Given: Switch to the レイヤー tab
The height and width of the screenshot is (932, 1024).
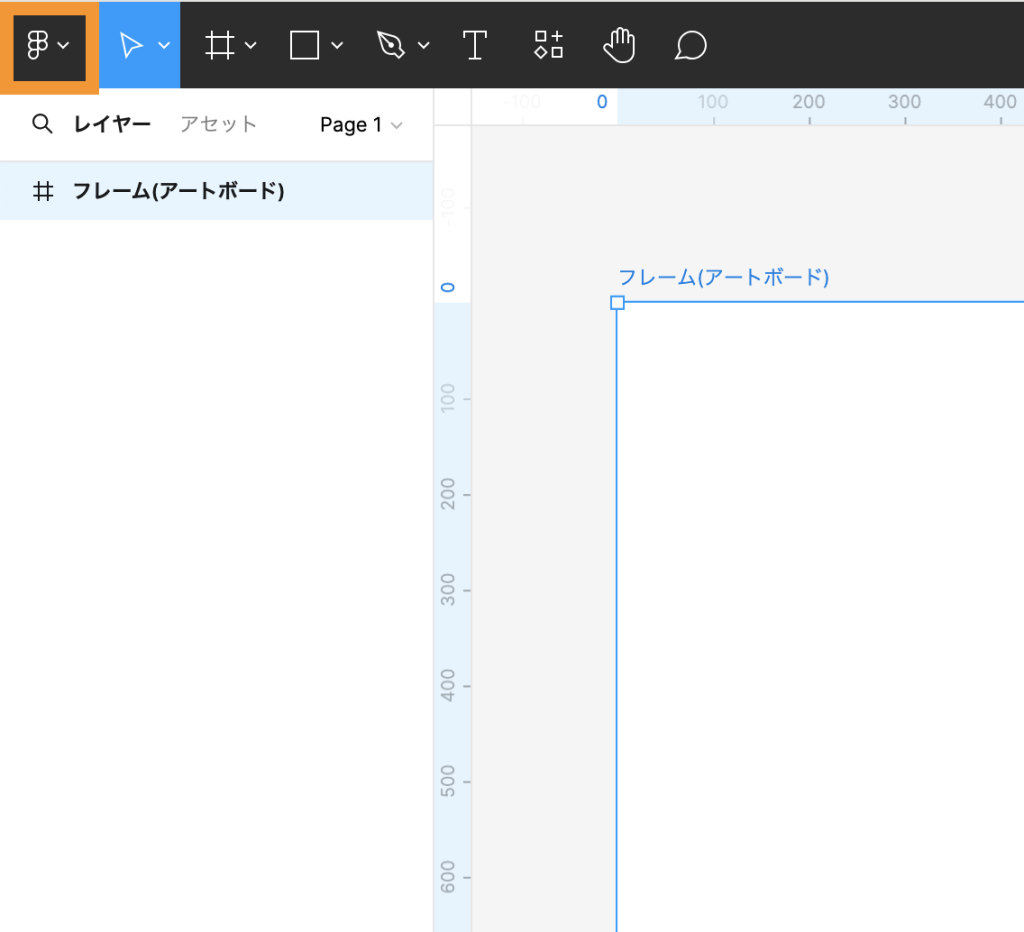Looking at the screenshot, I should (112, 124).
